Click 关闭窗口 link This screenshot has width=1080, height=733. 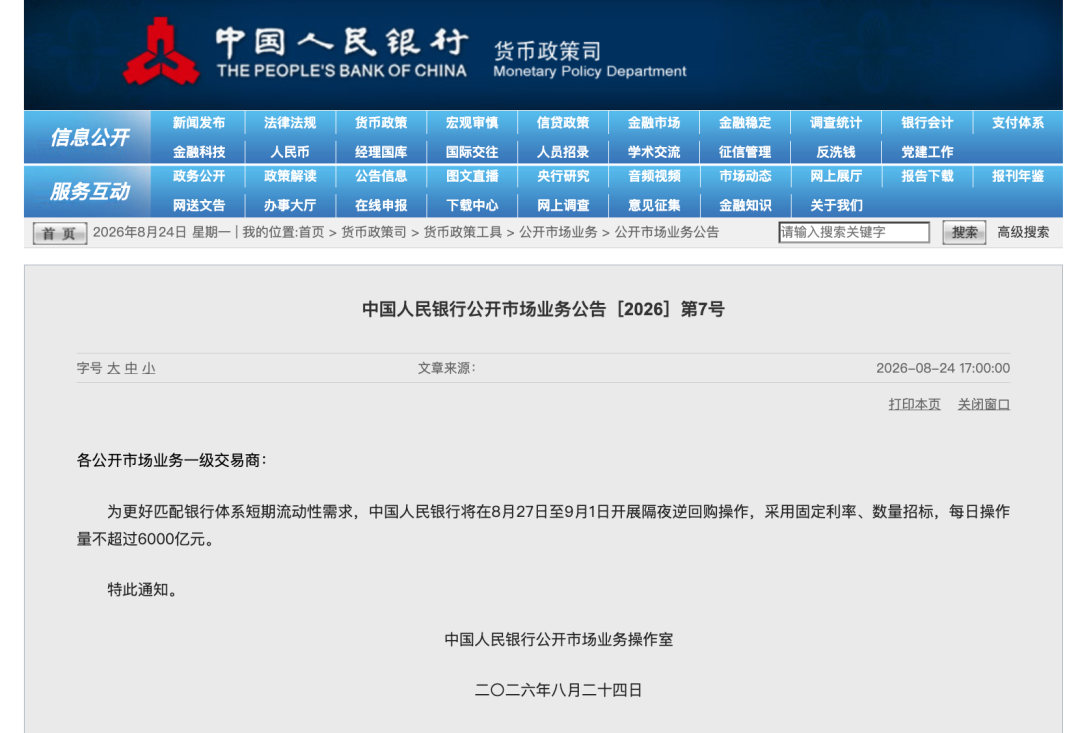(984, 404)
